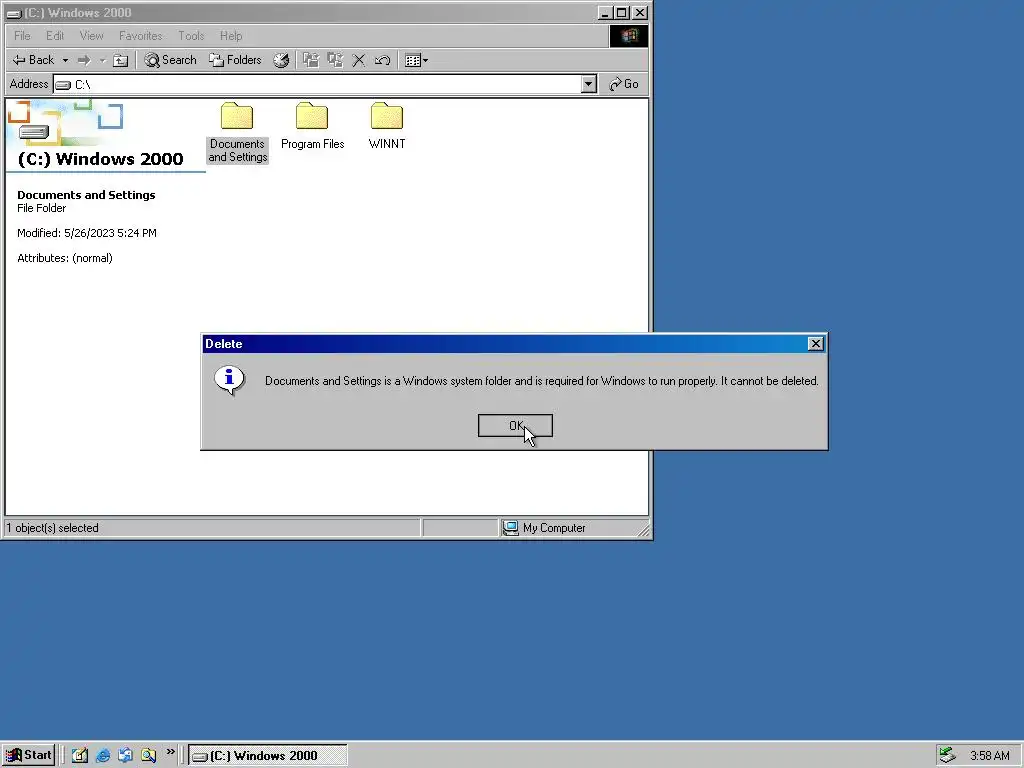This screenshot has width=1024, height=768.
Task: Select the WINNT folder icon
Action: [x=387, y=116]
